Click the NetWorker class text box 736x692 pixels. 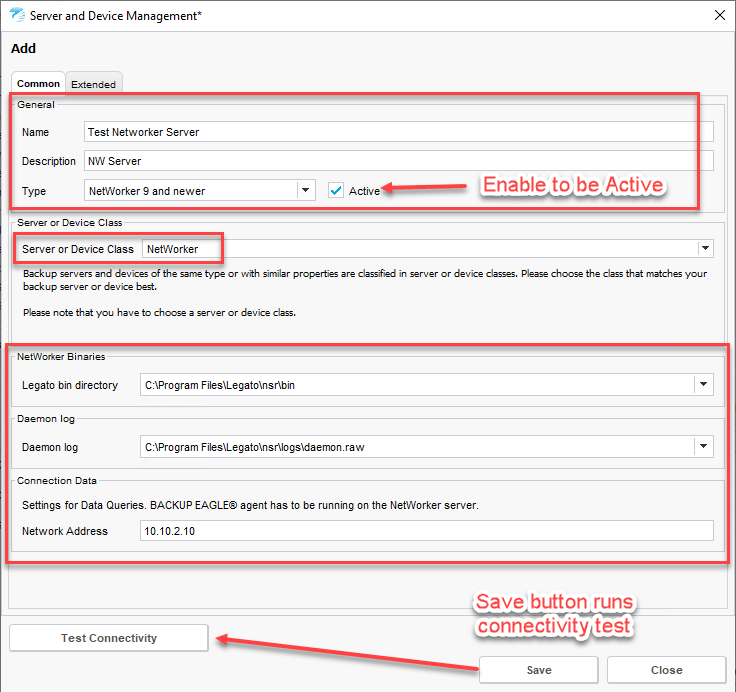point(420,248)
